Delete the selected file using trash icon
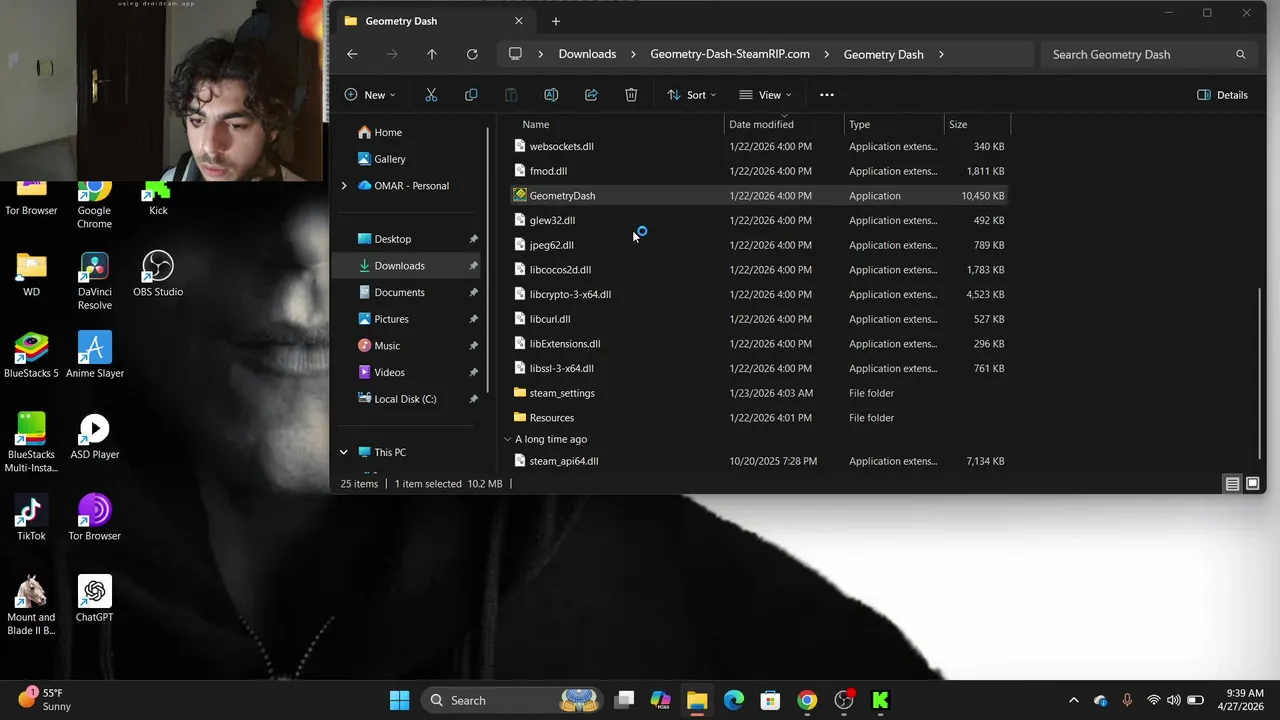This screenshot has width=1280, height=720. (631, 95)
